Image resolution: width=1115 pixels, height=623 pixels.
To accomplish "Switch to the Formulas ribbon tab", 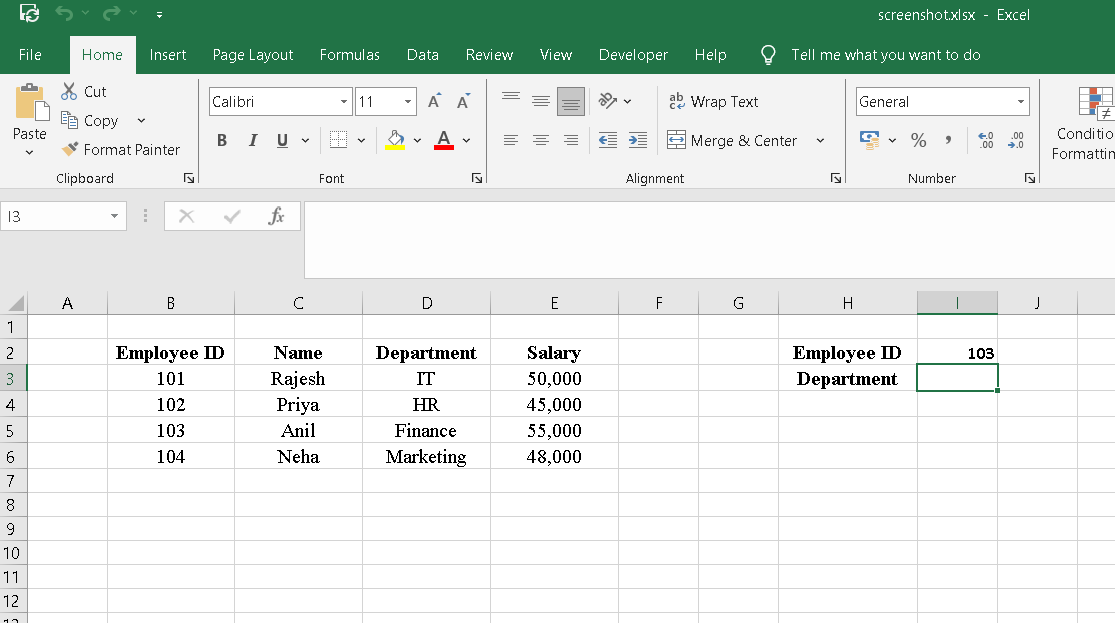I will click(349, 55).
